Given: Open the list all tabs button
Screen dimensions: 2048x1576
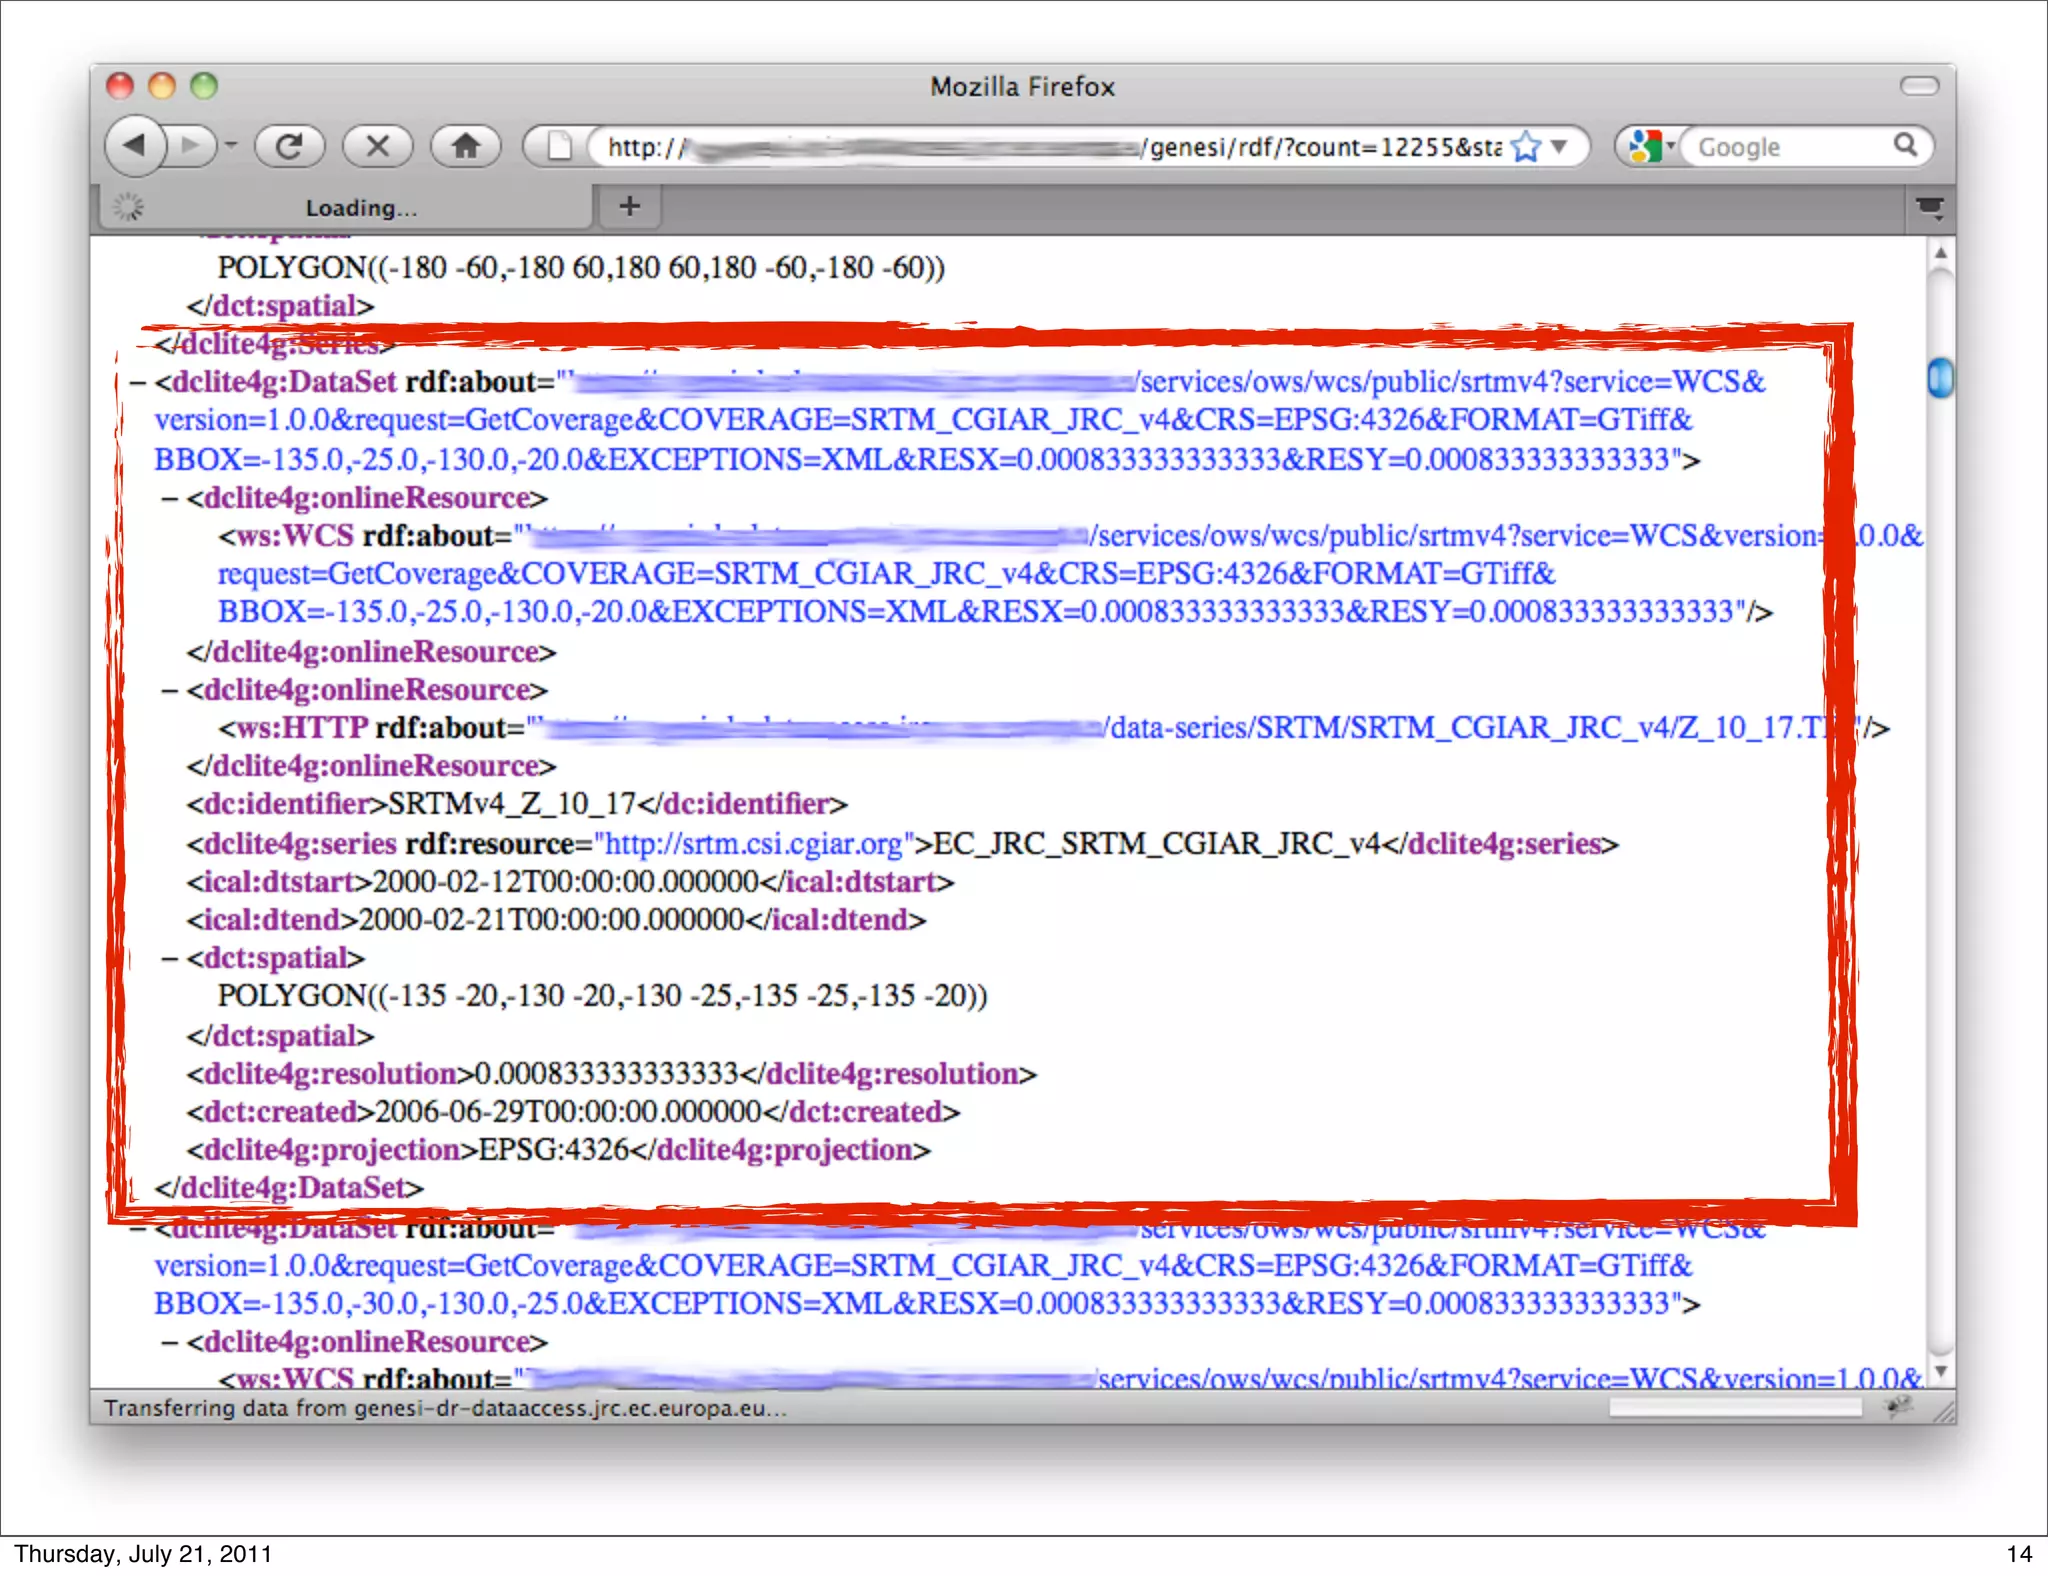Looking at the screenshot, I should tap(1929, 208).
